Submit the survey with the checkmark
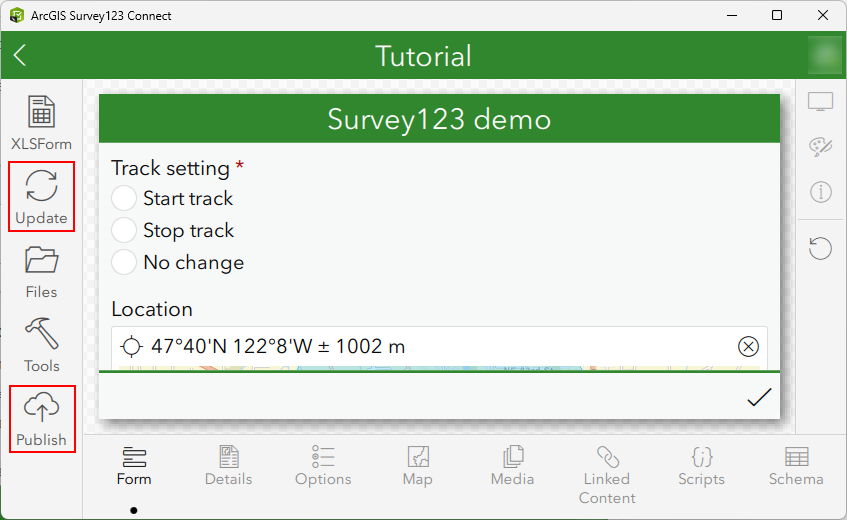Image resolution: width=847 pixels, height=520 pixels. (759, 398)
